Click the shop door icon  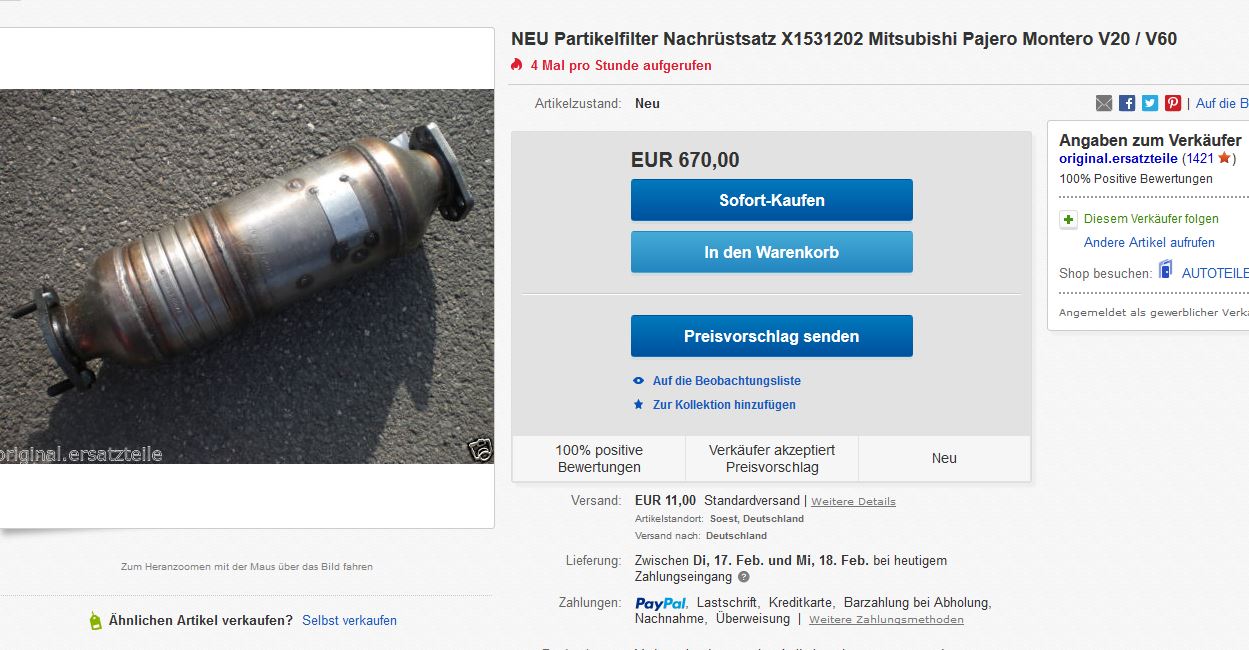coord(1165,271)
